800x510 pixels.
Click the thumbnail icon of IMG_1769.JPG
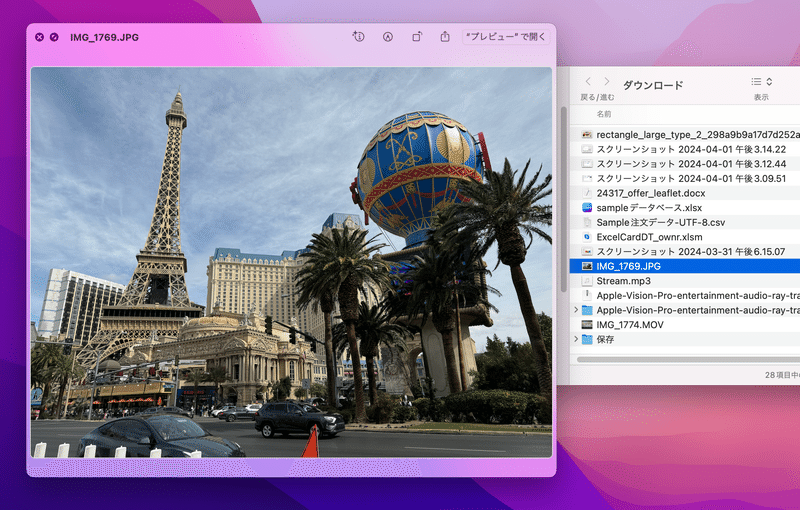pos(587,266)
